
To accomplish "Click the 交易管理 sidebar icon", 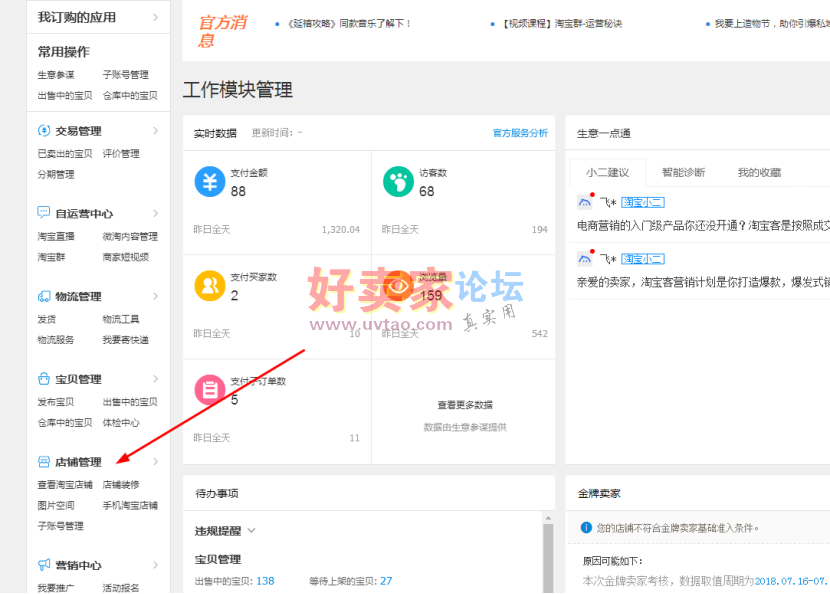I will click(44, 131).
